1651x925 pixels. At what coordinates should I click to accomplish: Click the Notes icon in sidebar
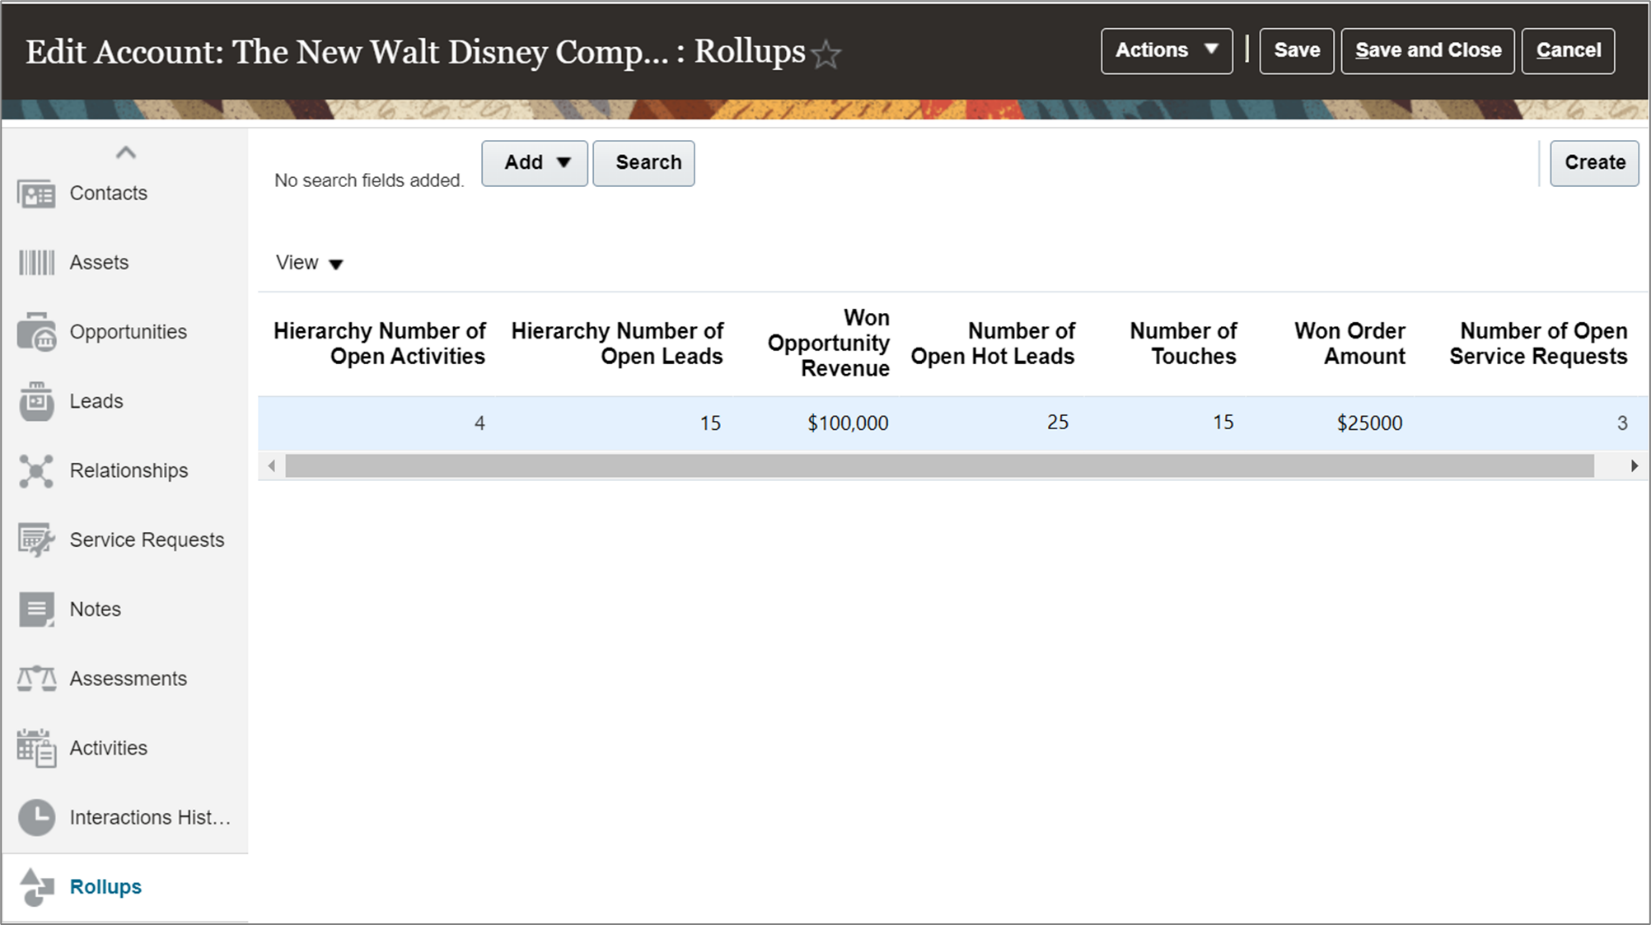pos(36,609)
